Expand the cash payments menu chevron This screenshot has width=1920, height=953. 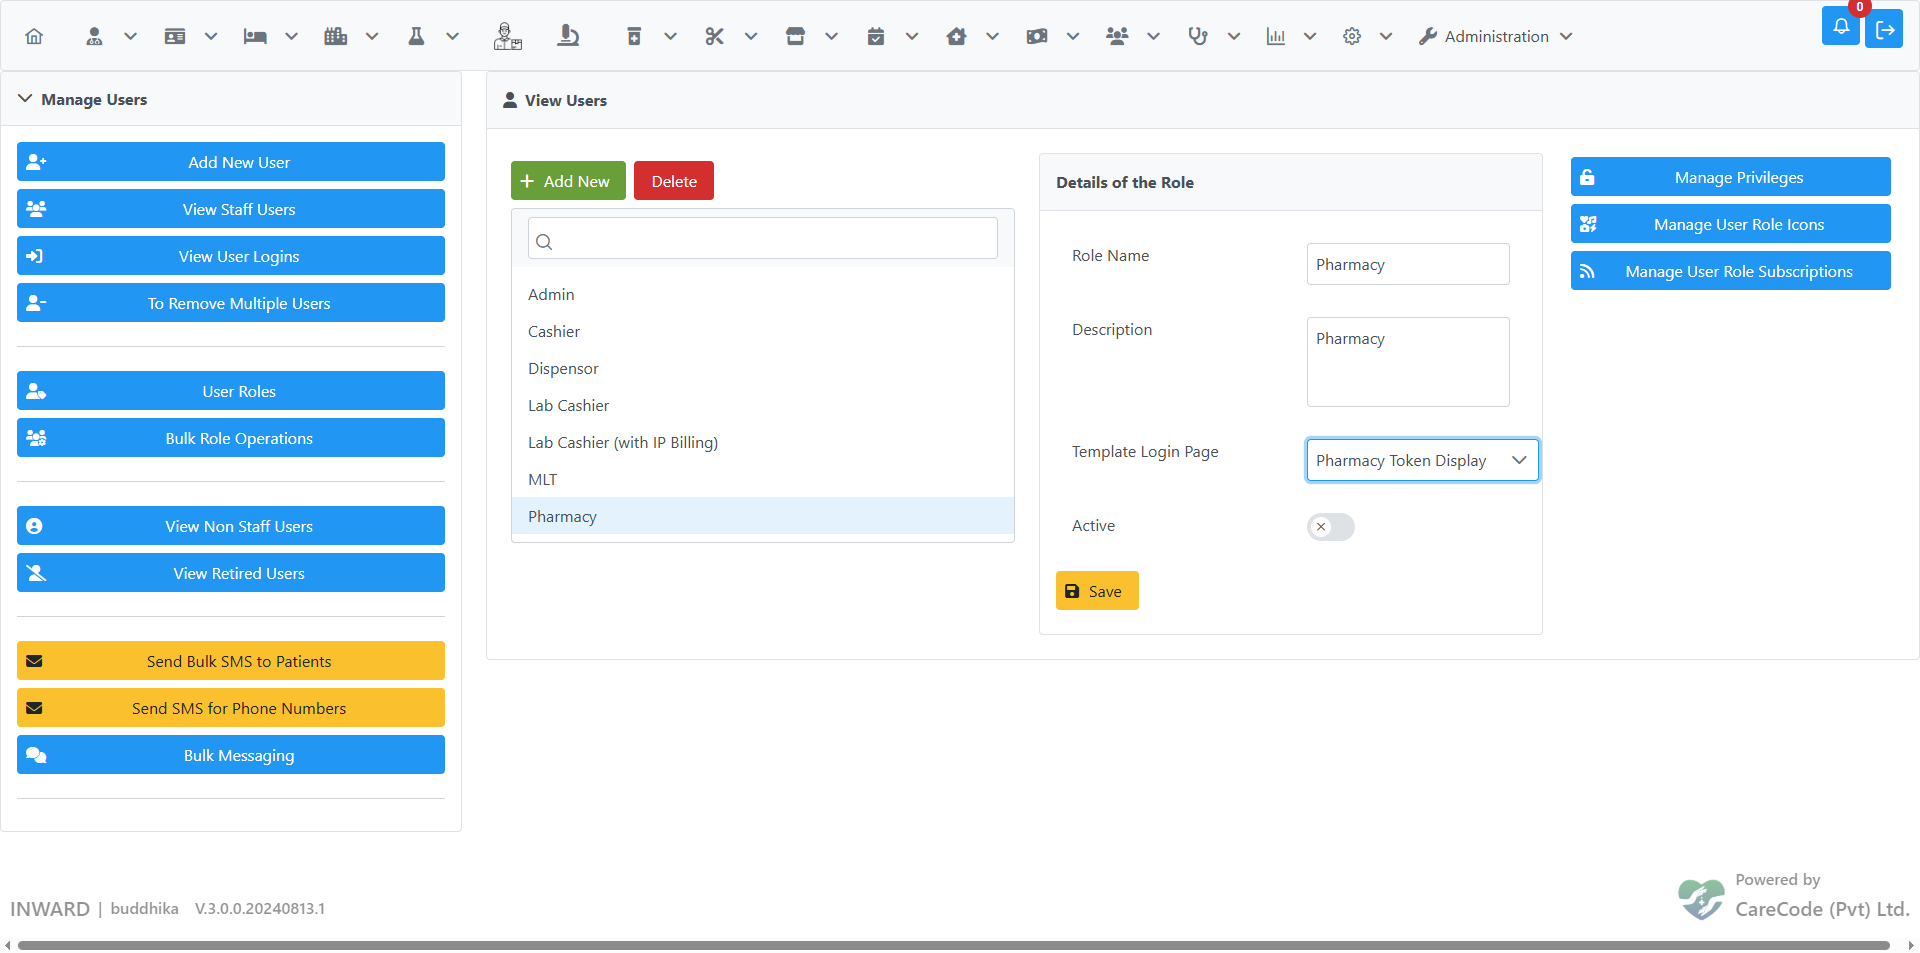click(x=1073, y=36)
